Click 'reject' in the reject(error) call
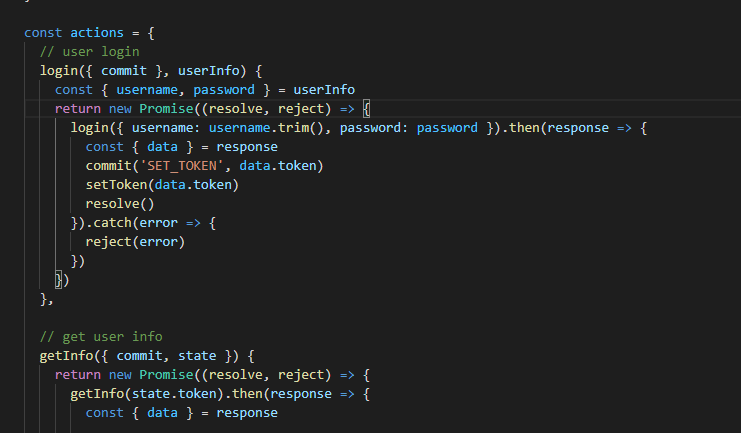741x433 pixels. [x=109, y=242]
